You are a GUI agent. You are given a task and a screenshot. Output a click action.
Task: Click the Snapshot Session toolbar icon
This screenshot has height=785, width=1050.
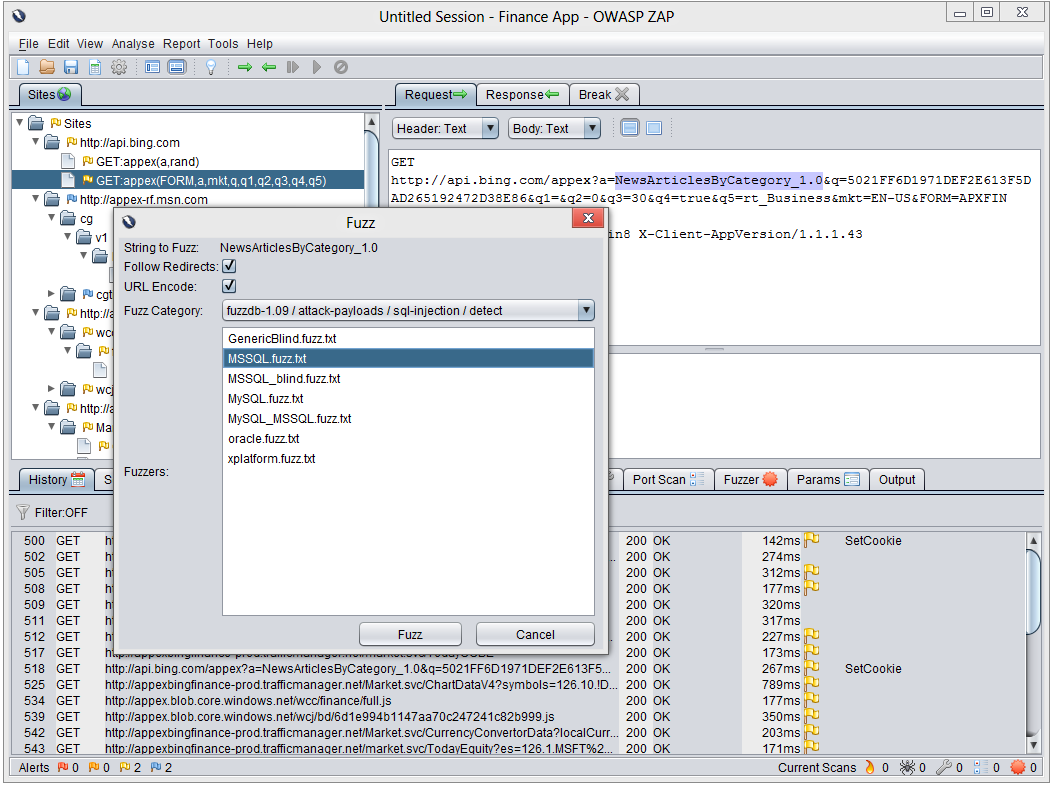tap(95, 67)
